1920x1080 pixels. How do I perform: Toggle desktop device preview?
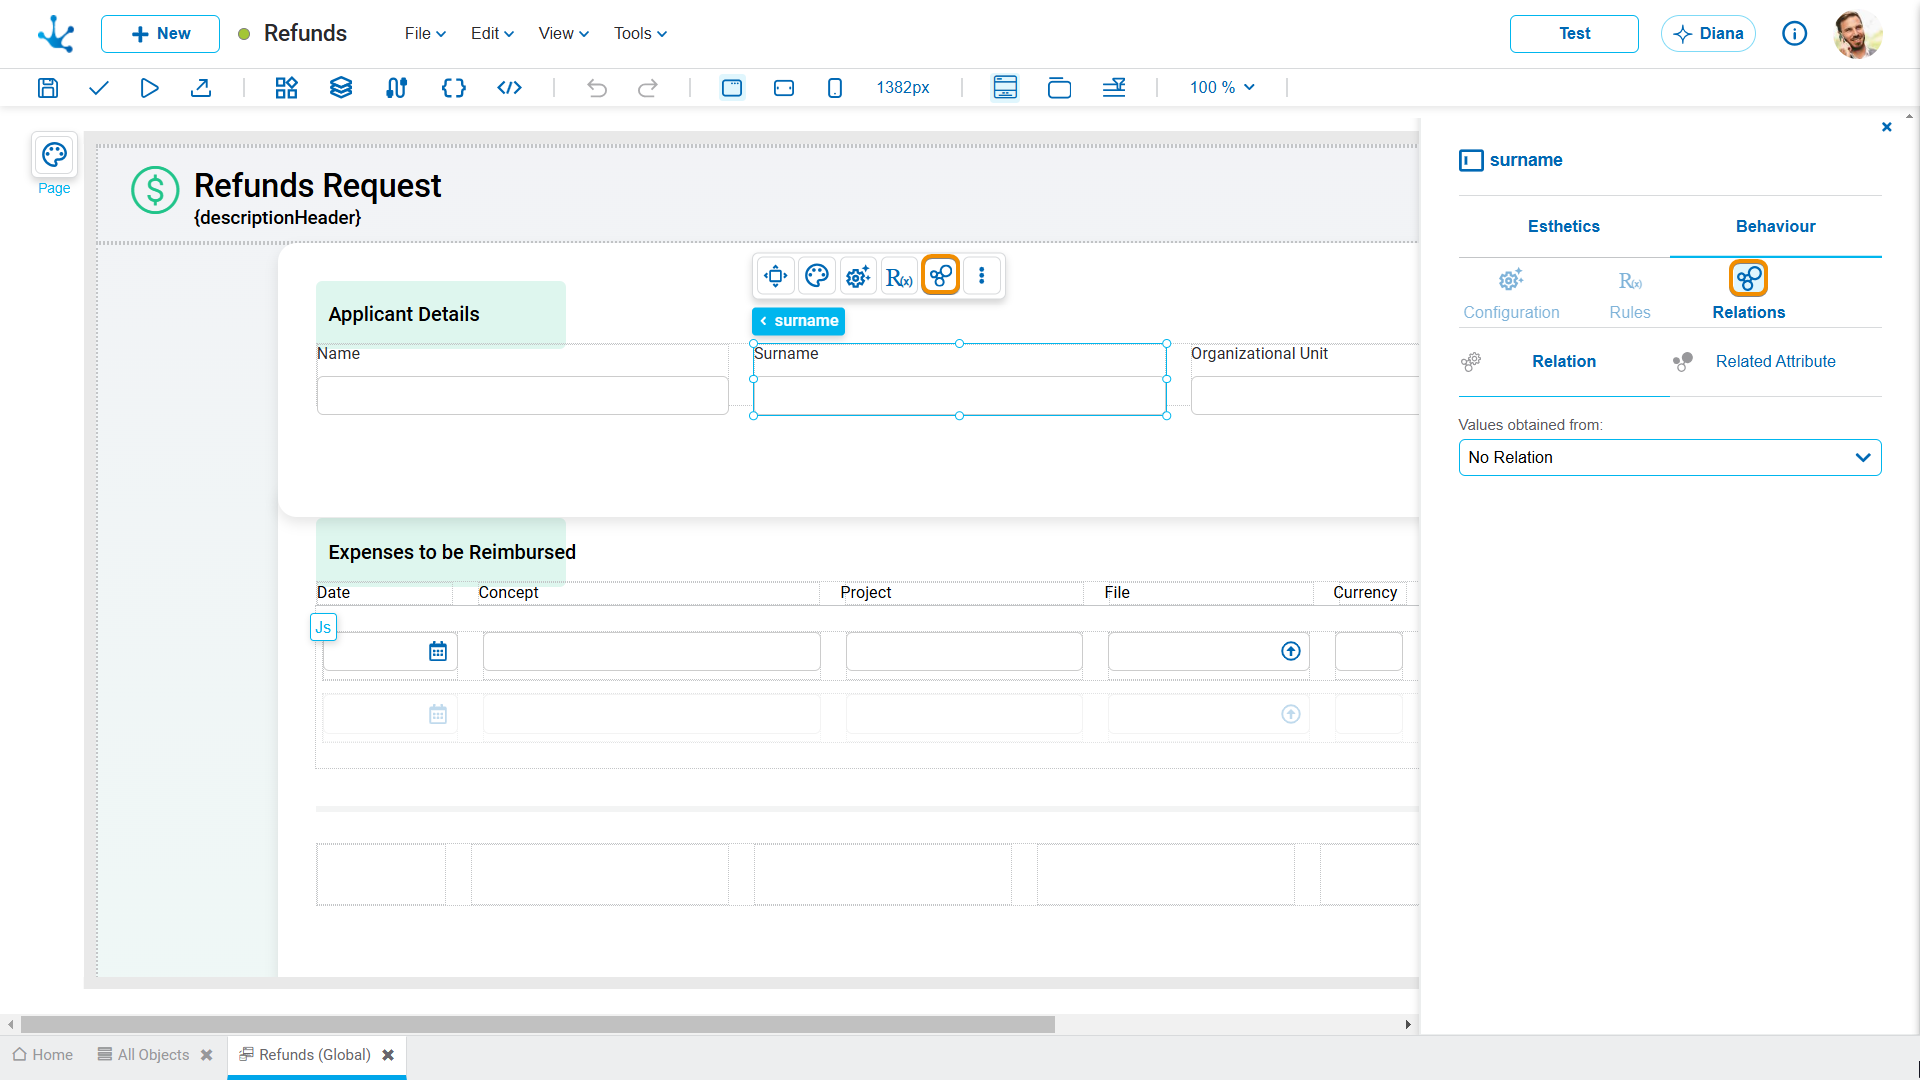[x=732, y=88]
